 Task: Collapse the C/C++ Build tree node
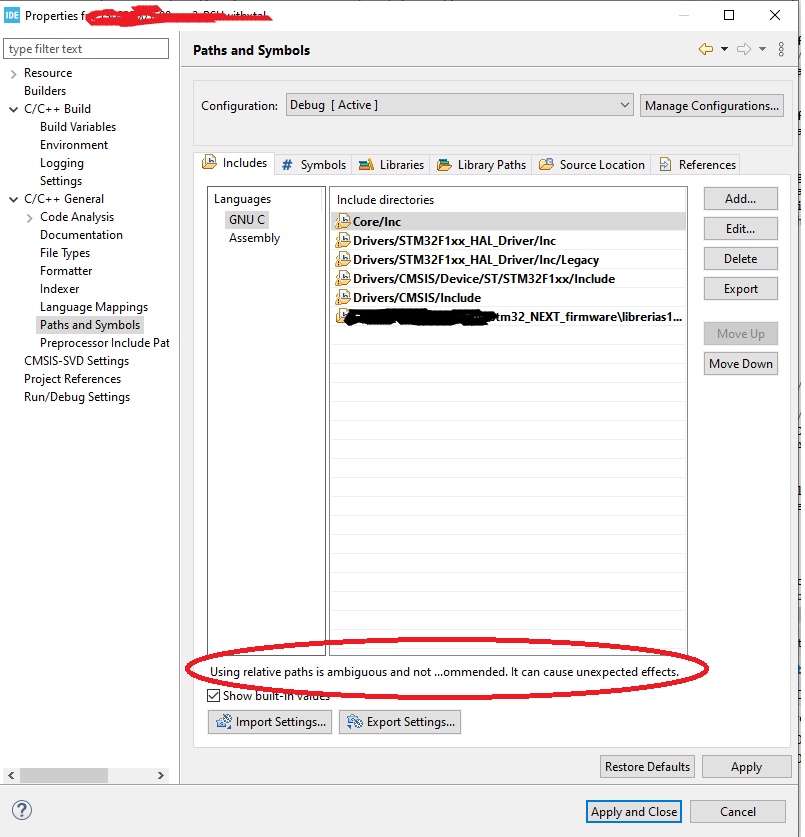(14, 109)
